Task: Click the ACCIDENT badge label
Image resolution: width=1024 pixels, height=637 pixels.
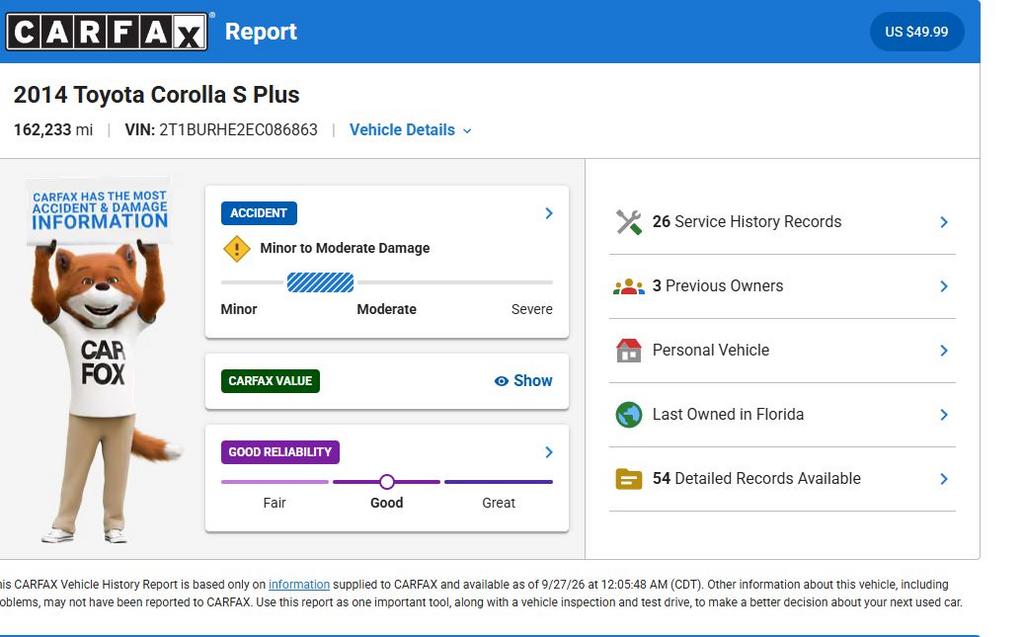Action: click(x=259, y=213)
